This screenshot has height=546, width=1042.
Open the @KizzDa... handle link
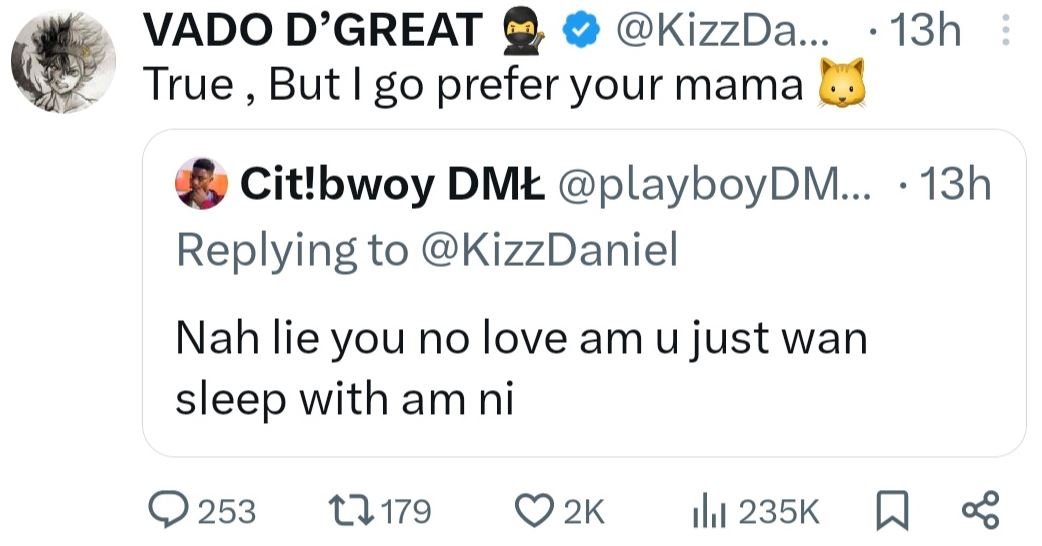[722, 33]
